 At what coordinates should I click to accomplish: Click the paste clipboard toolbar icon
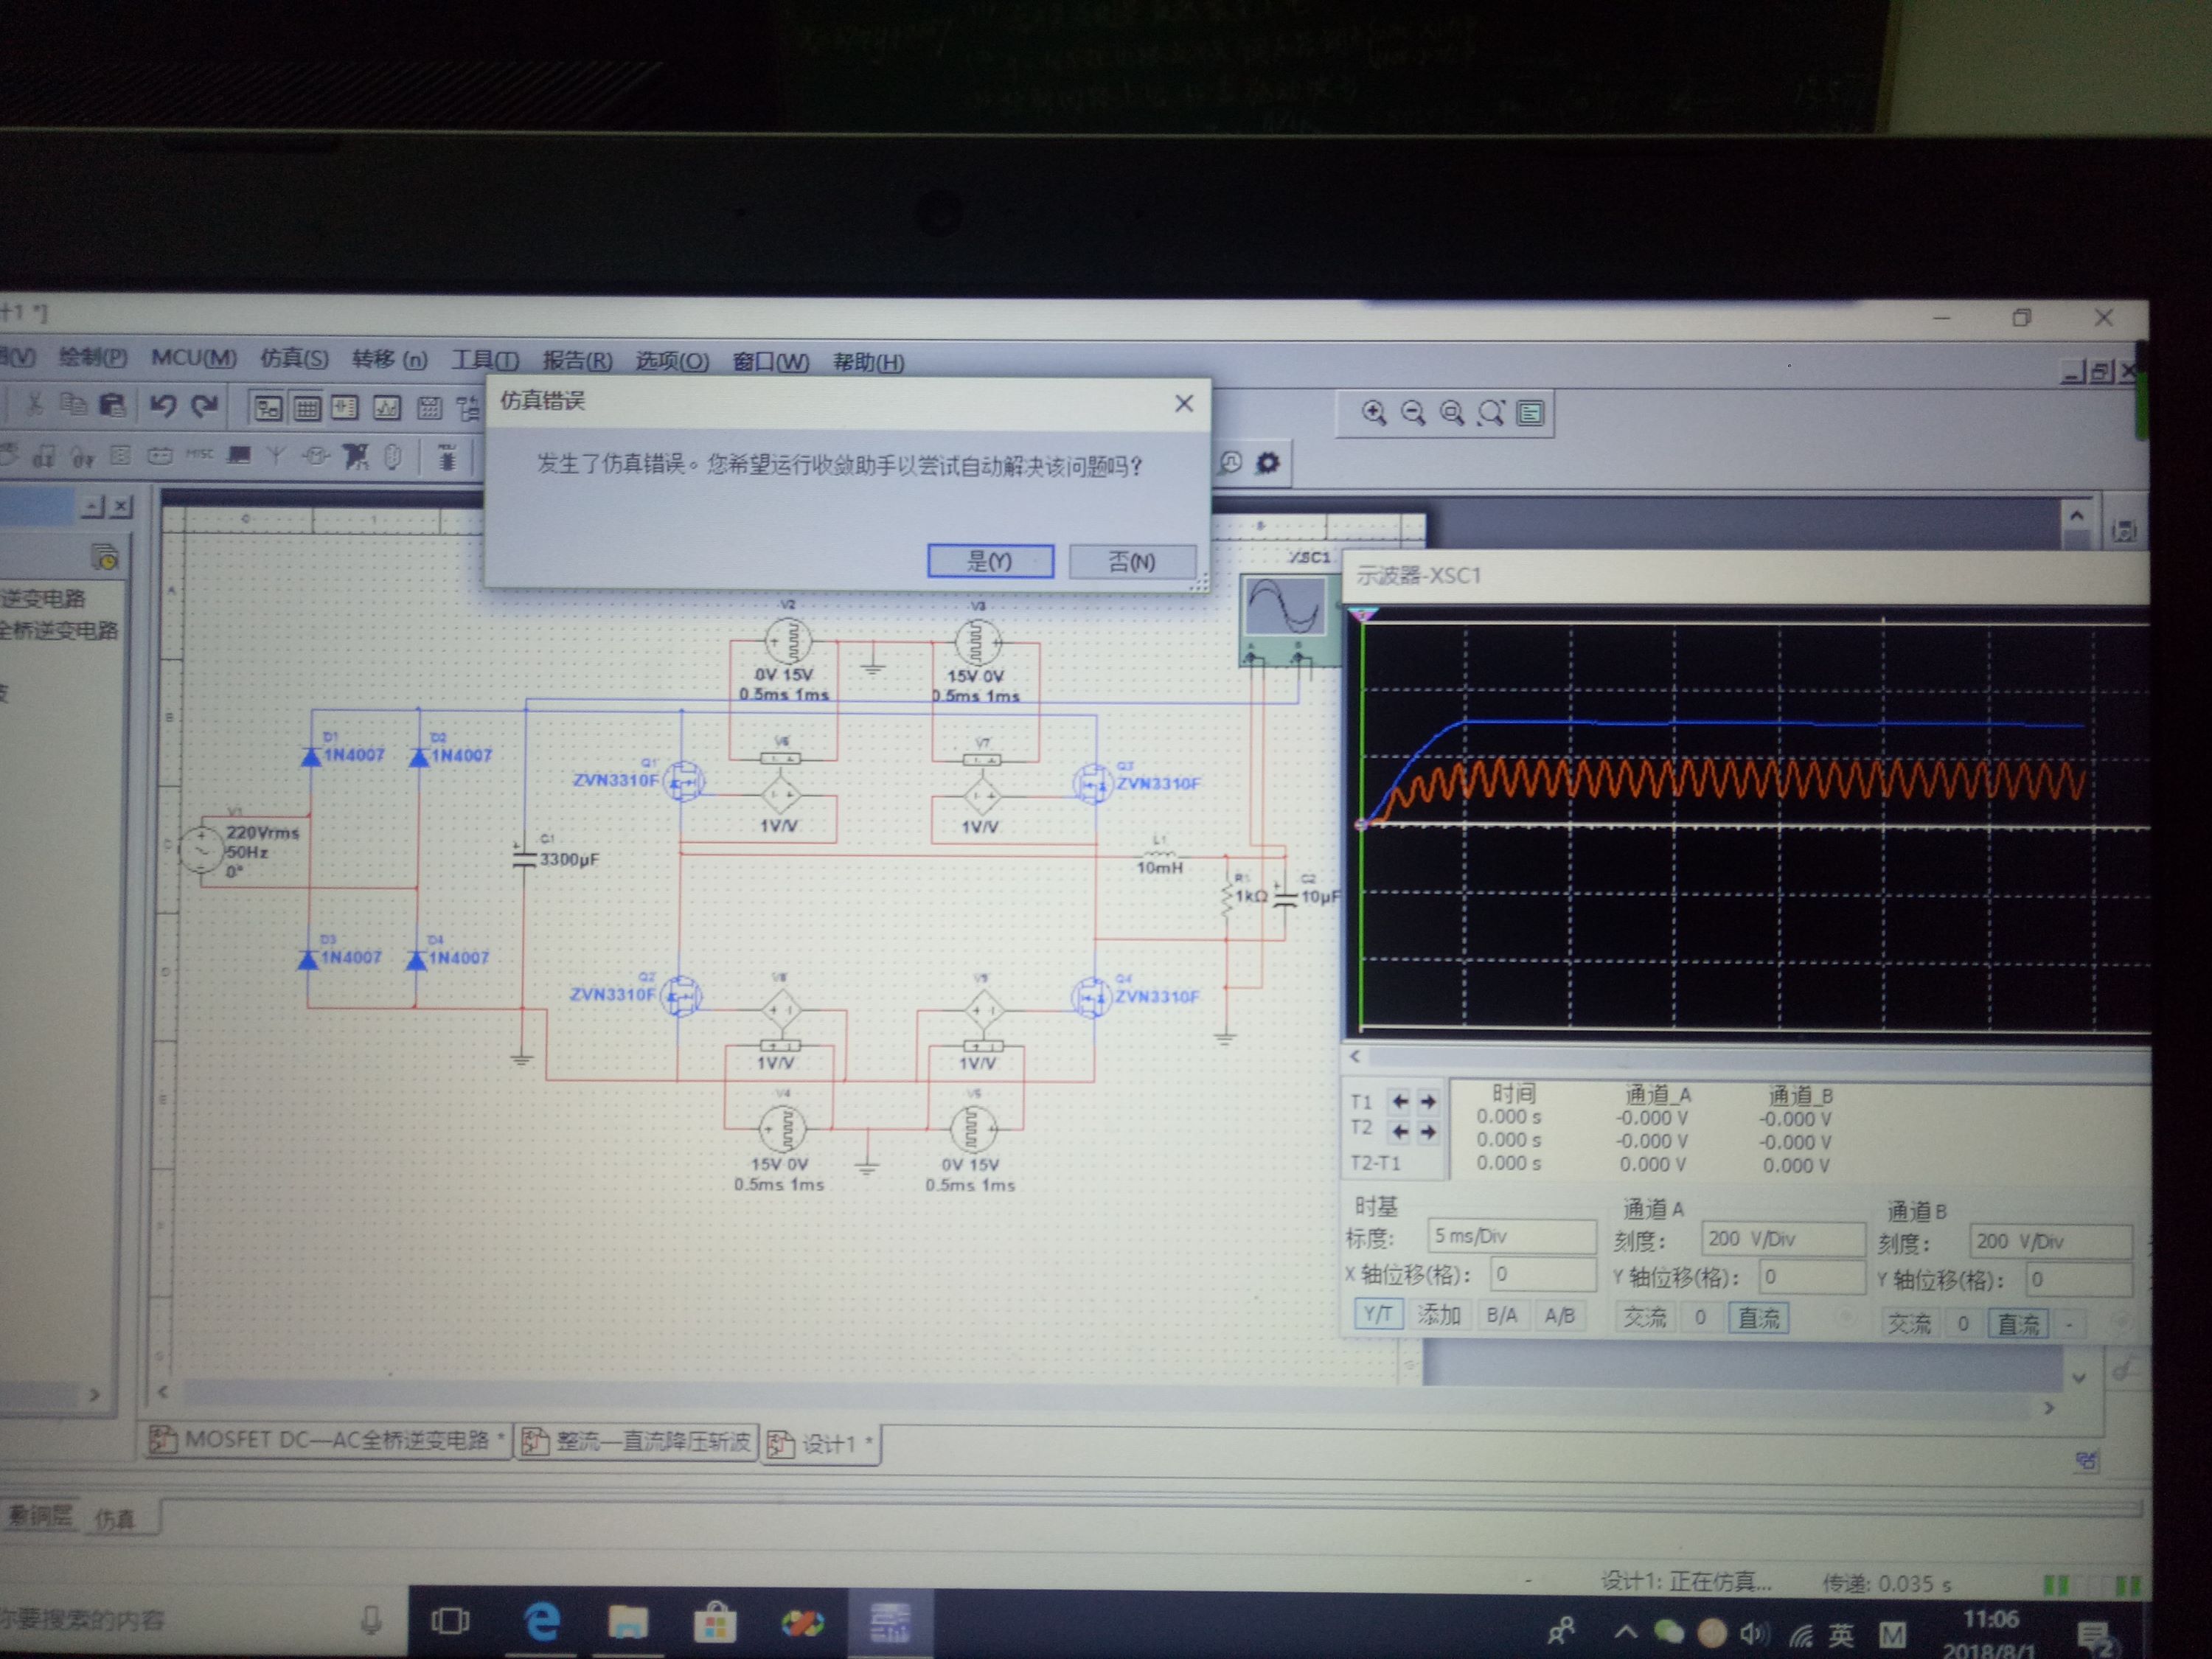click(112, 404)
